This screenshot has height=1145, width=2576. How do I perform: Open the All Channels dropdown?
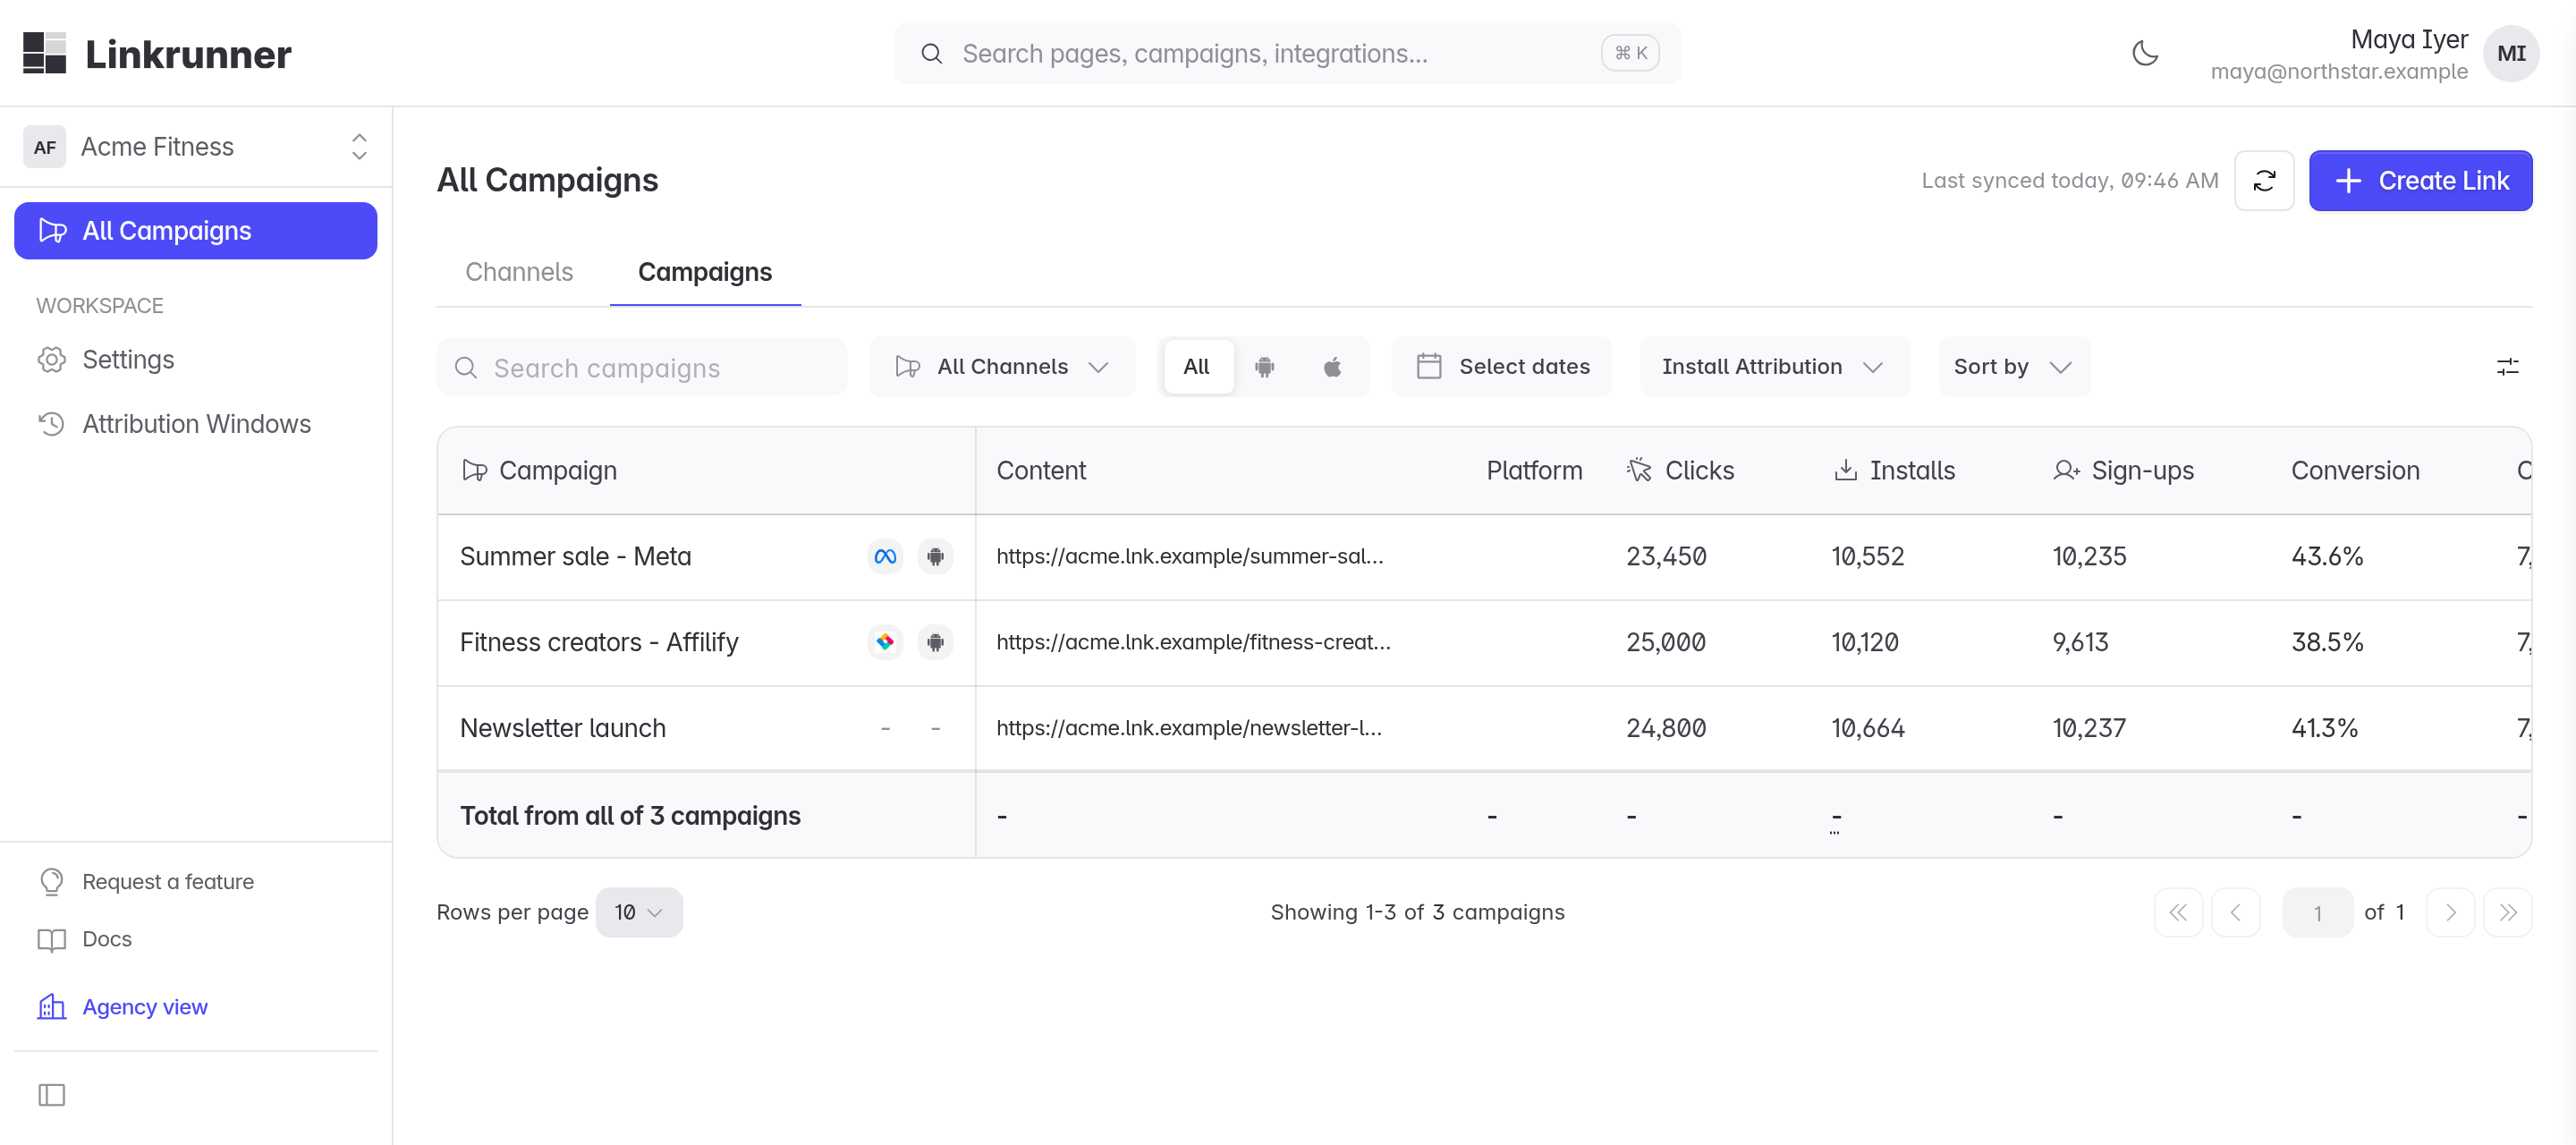(1003, 367)
